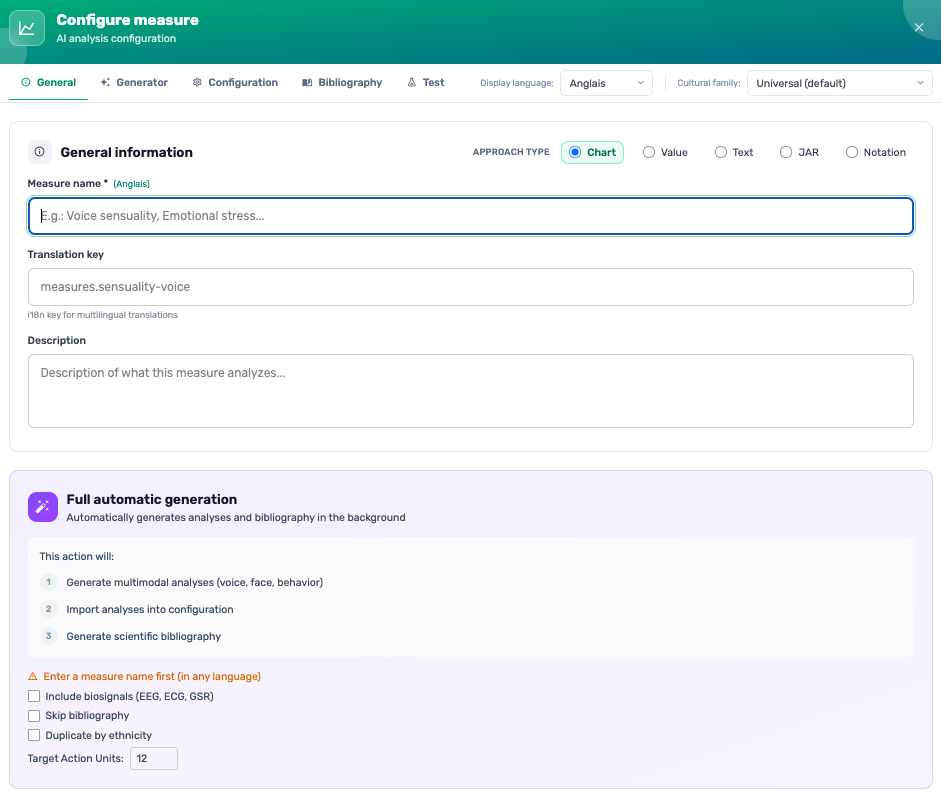The image size is (941, 798).
Task: Open the Display language dropdown
Action: (x=606, y=83)
